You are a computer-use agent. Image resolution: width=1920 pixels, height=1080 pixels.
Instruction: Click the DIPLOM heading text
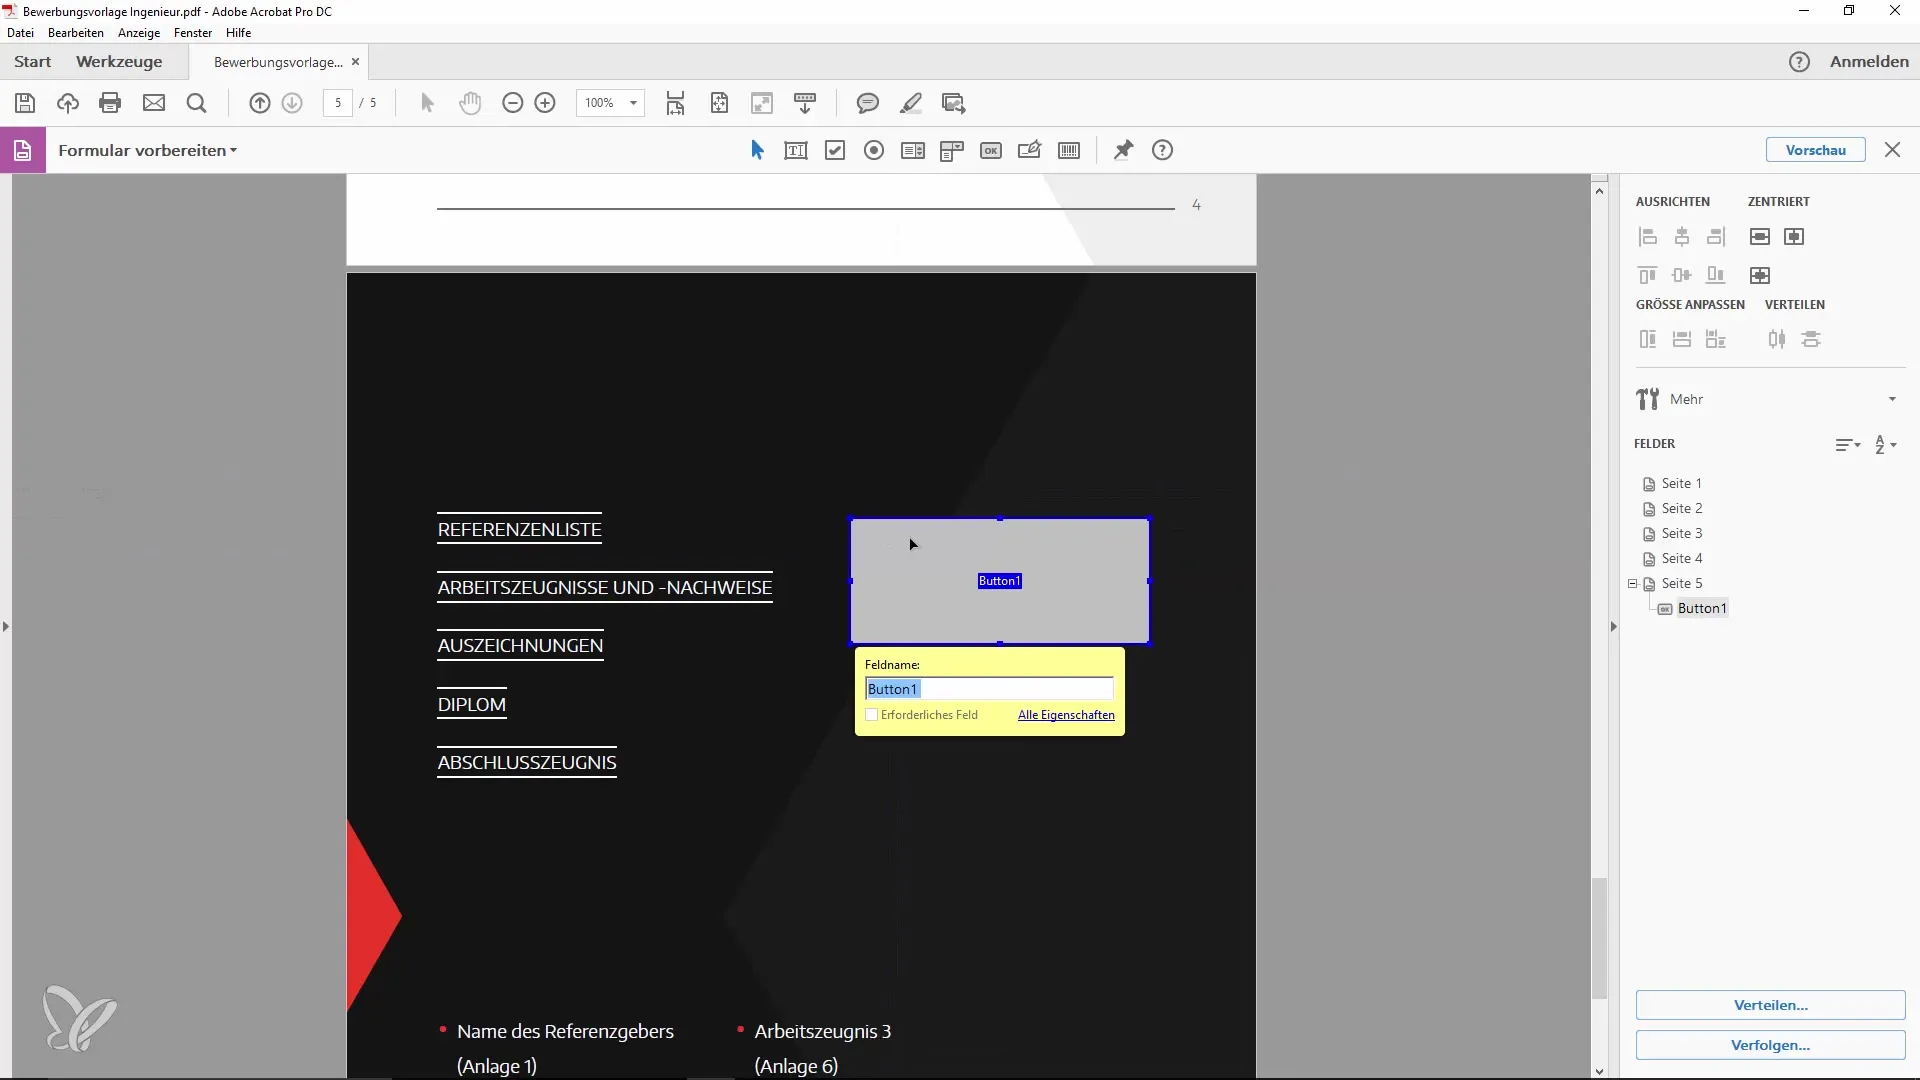click(x=472, y=705)
